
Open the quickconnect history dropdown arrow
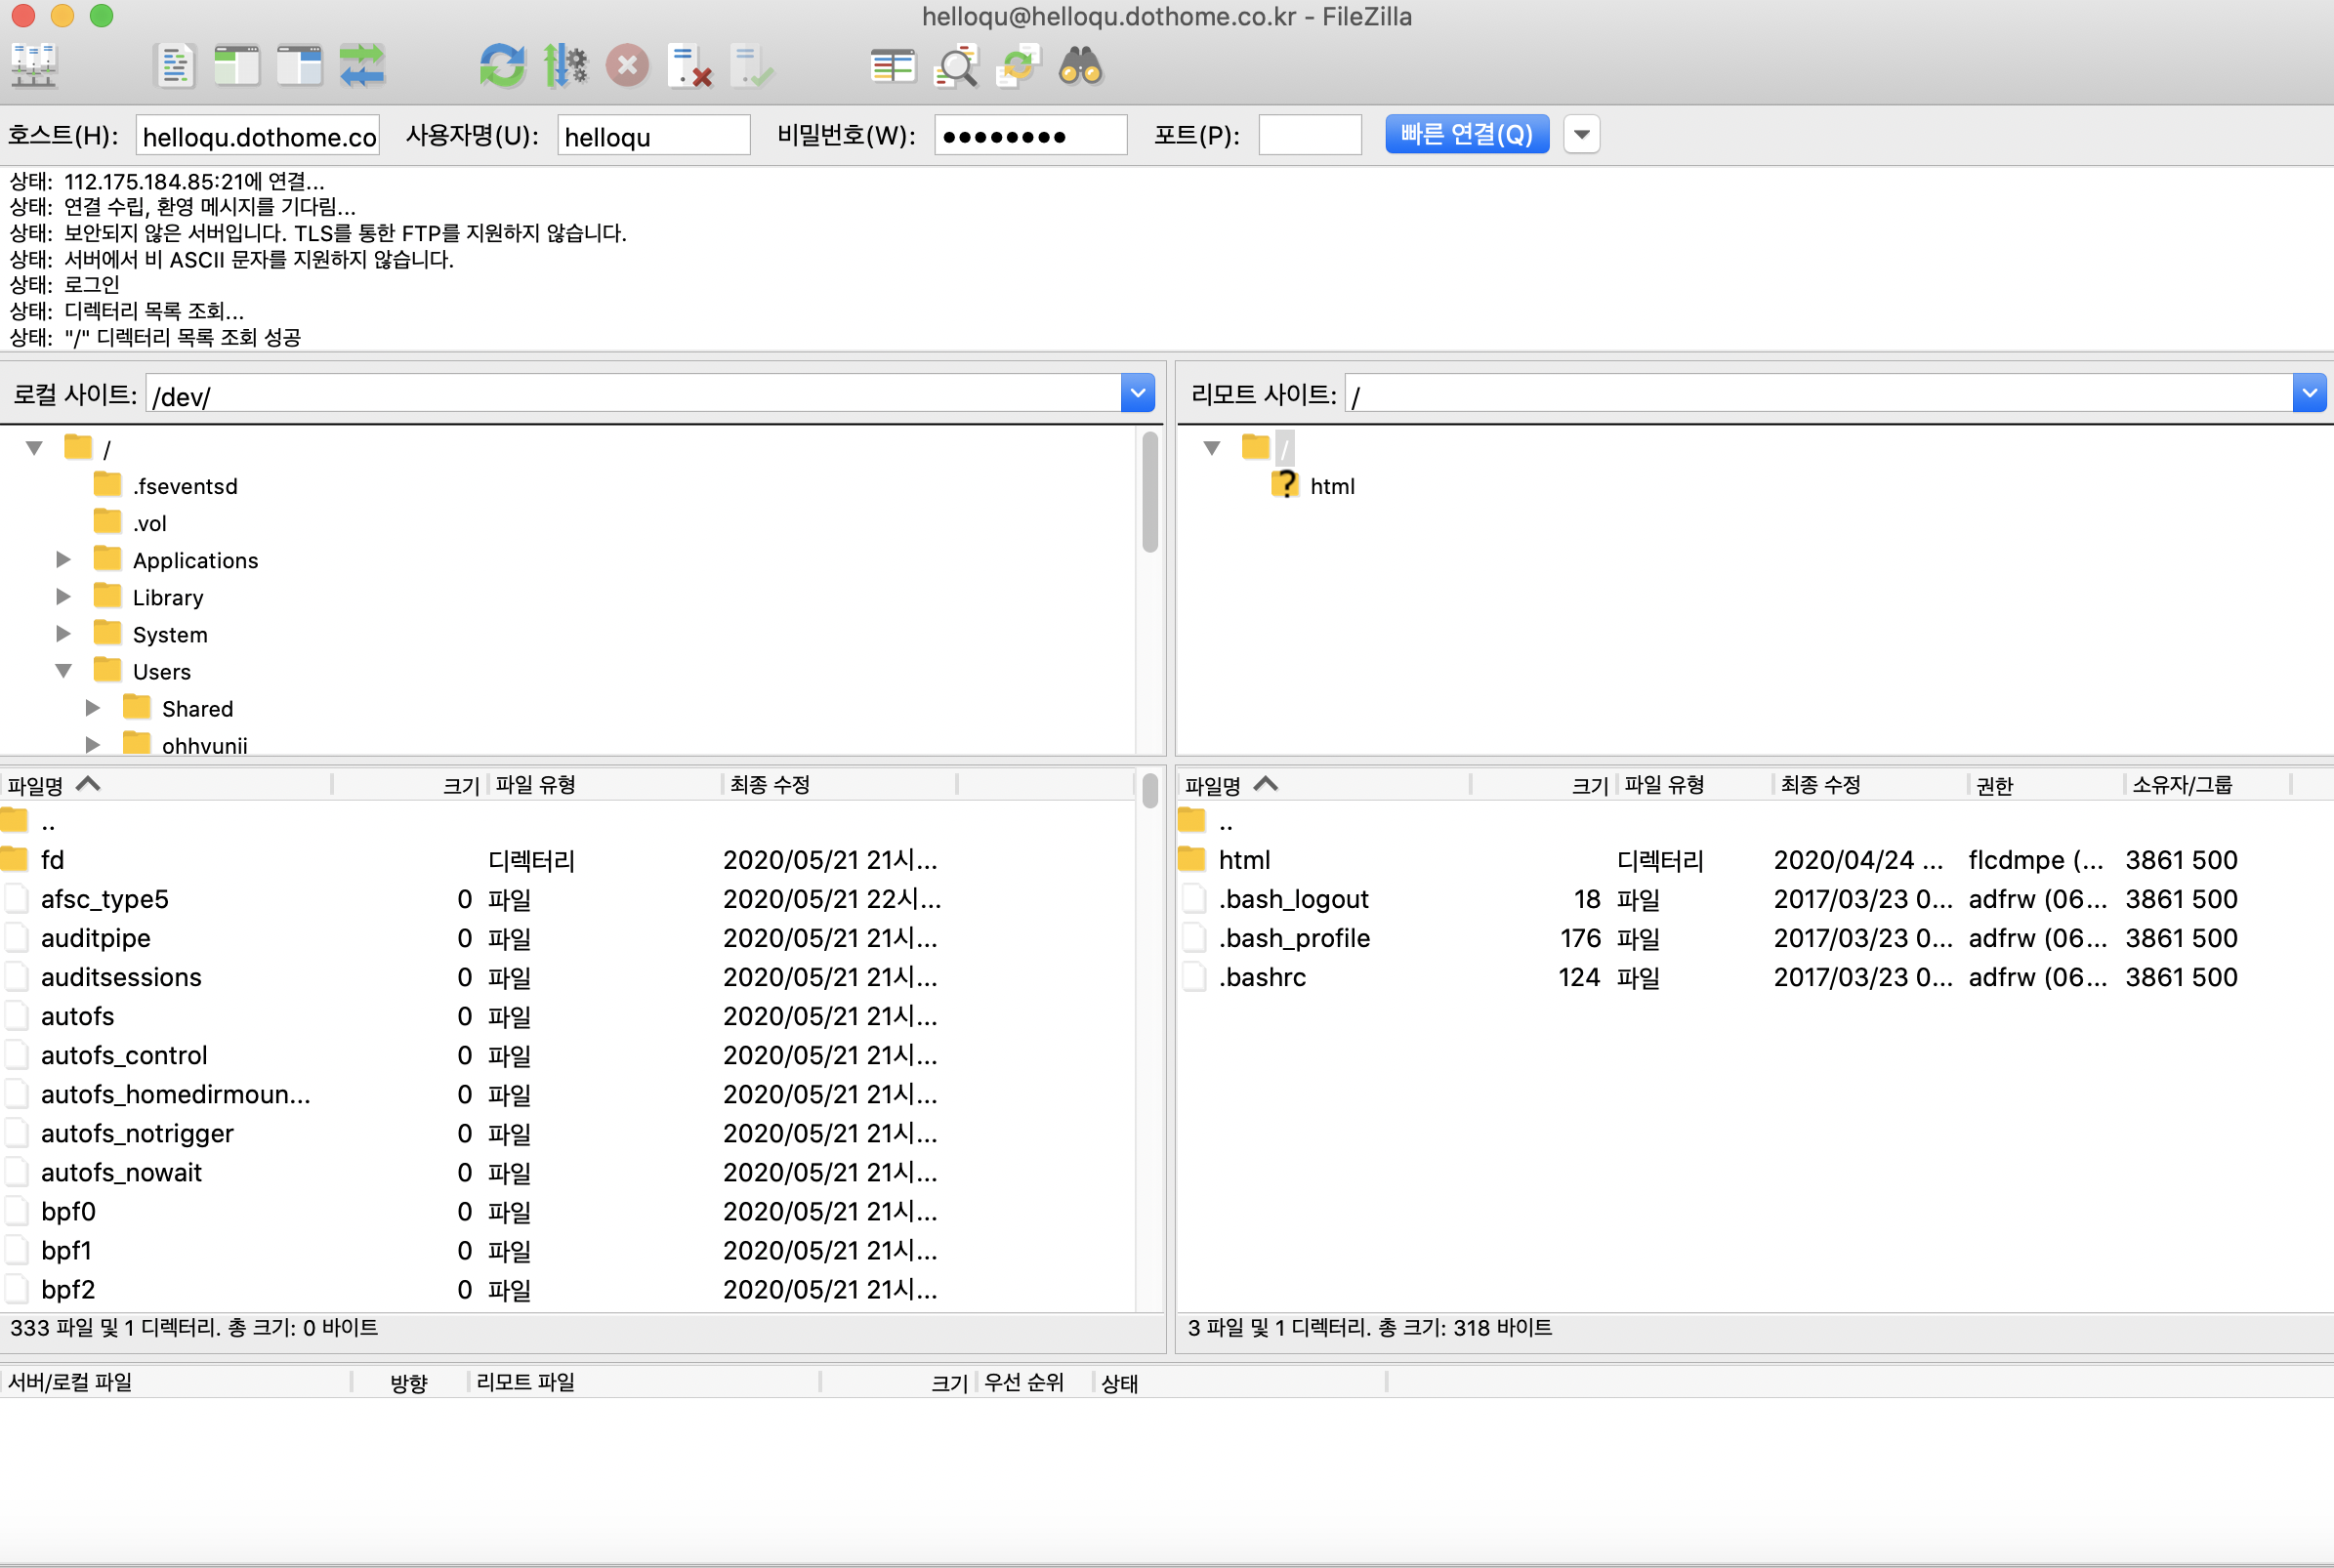(x=1581, y=134)
